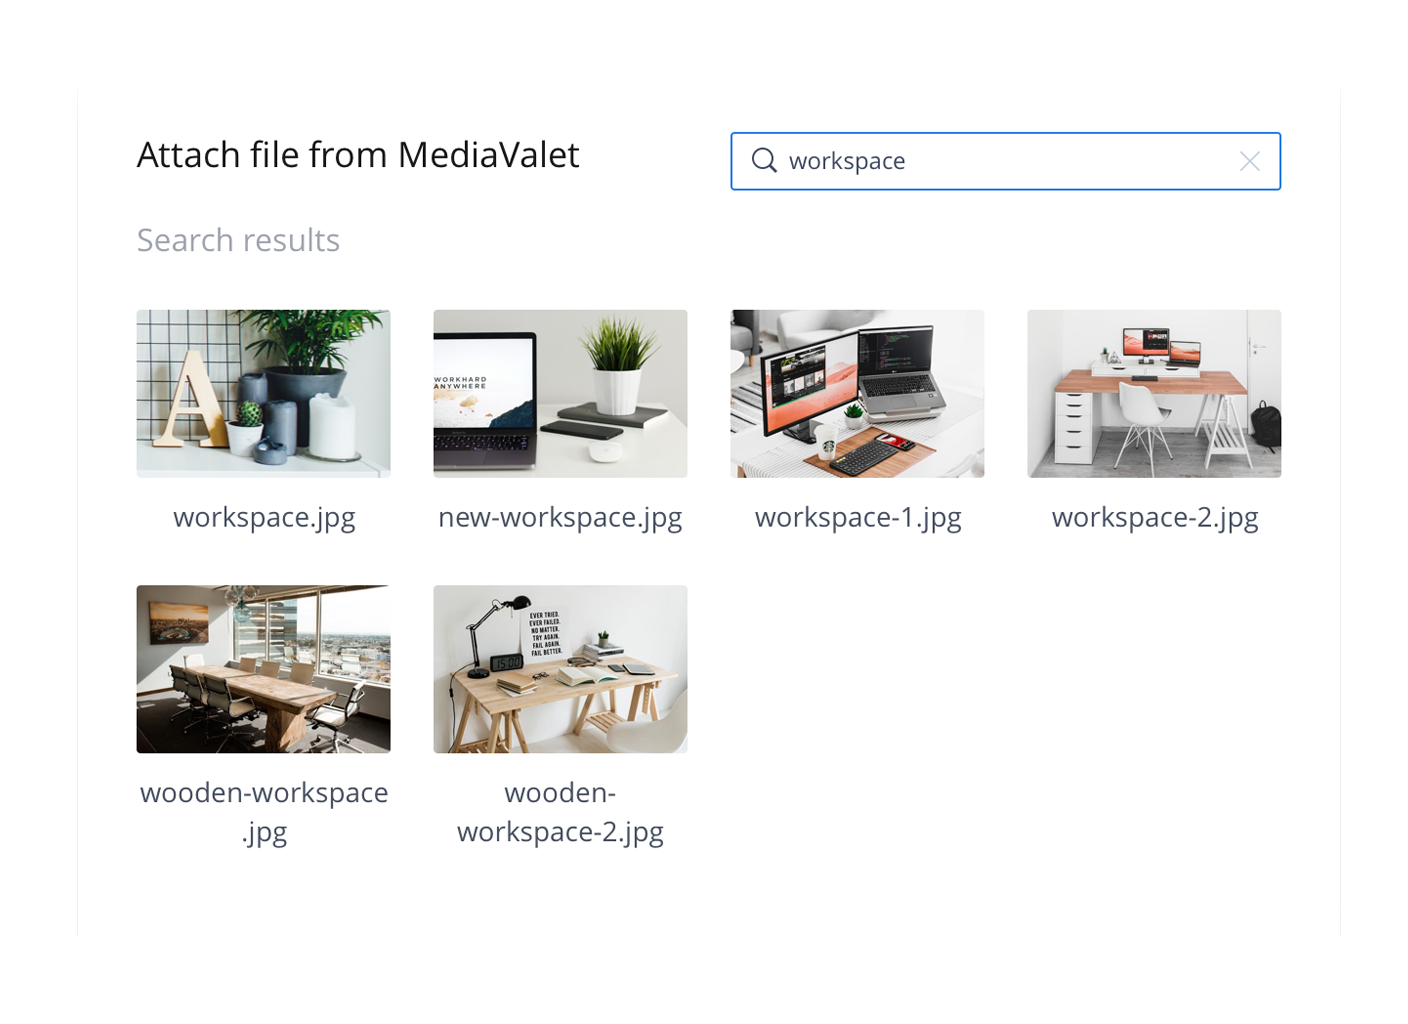Select the workspace.jpg thumbnail with letter A

point(264,393)
